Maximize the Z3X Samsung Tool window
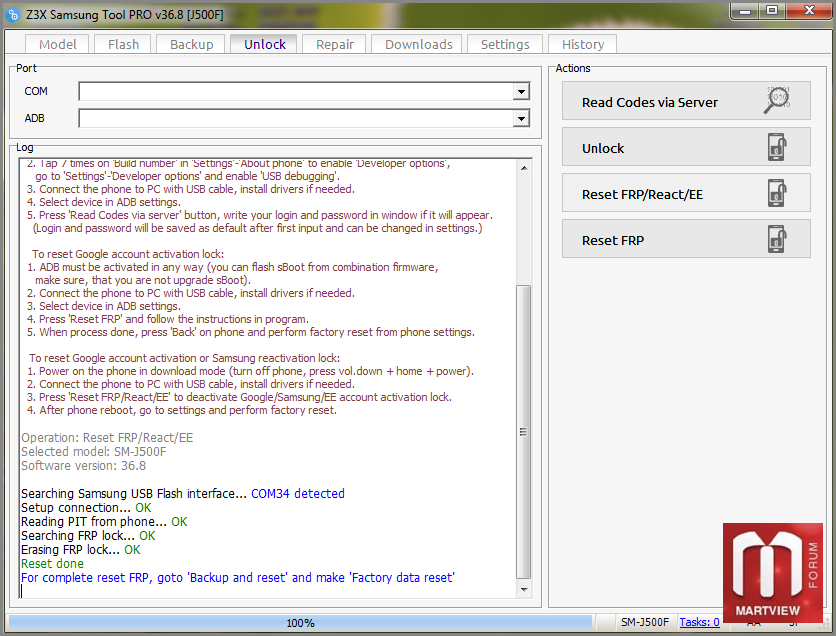This screenshot has height=636, width=836. click(771, 11)
